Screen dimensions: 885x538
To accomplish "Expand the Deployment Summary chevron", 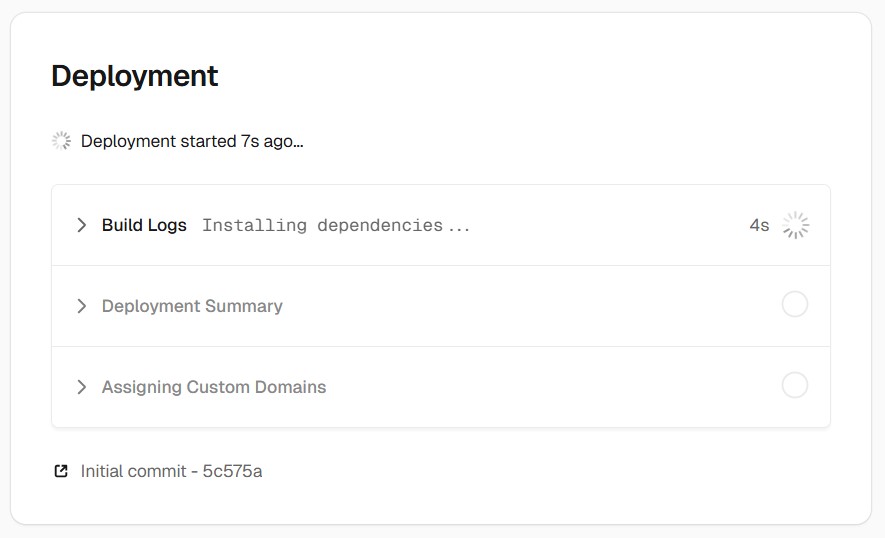I will tap(82, 306).
